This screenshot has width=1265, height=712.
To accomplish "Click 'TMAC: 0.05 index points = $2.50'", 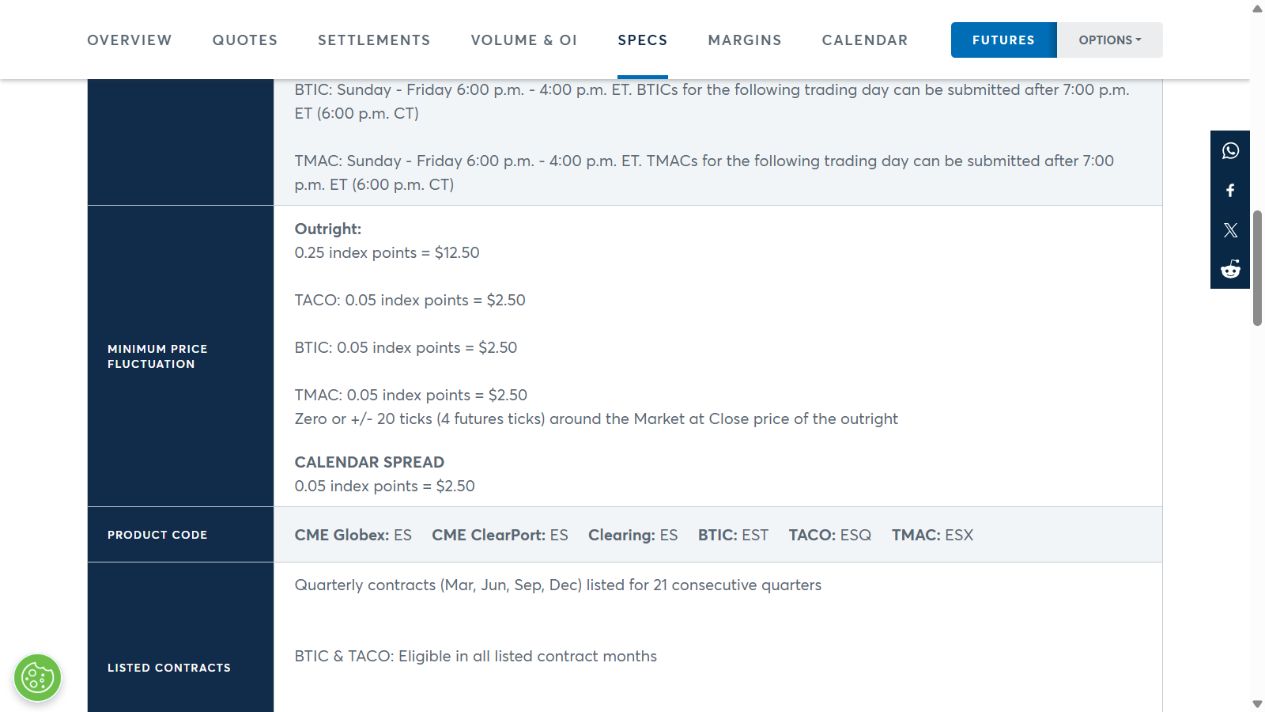I will point(411,395).
